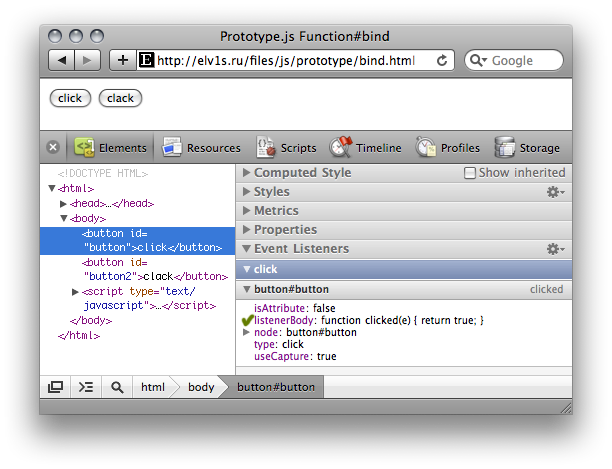Select button#button in the breadcrumb

point(276,387)
